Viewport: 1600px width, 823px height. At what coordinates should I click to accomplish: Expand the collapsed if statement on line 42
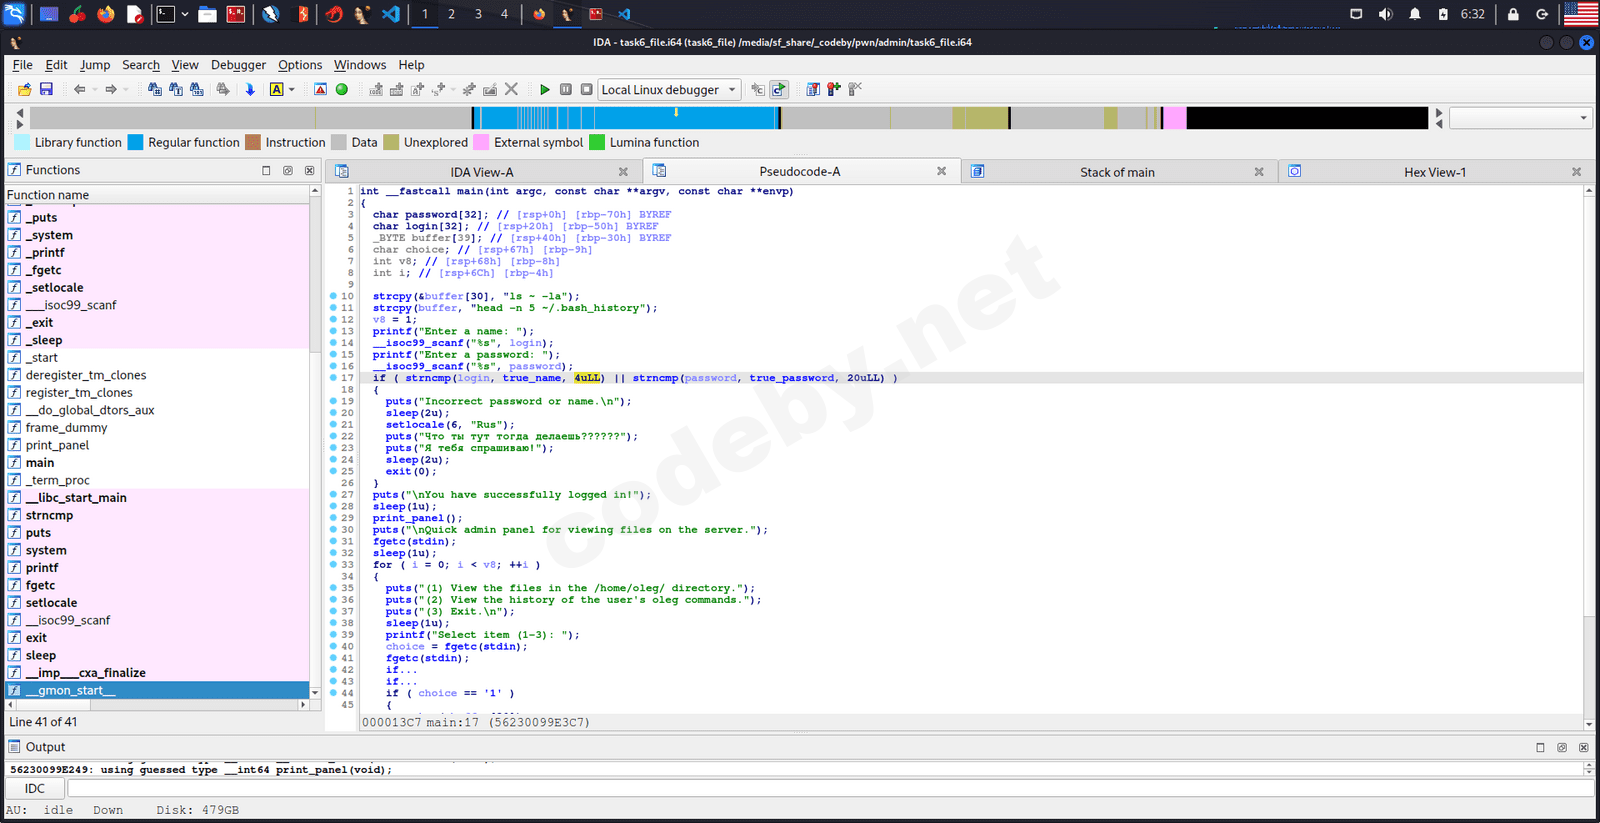coord(401,670)
